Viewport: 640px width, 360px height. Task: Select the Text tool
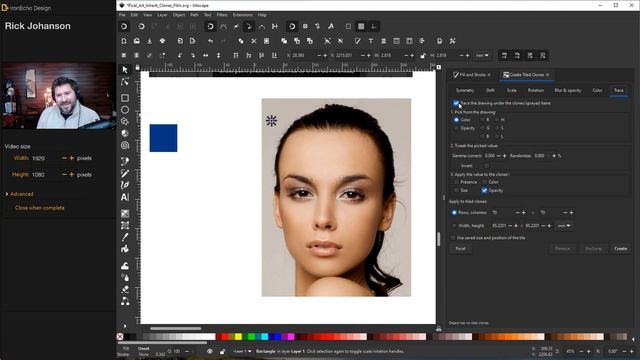(125, 197)
